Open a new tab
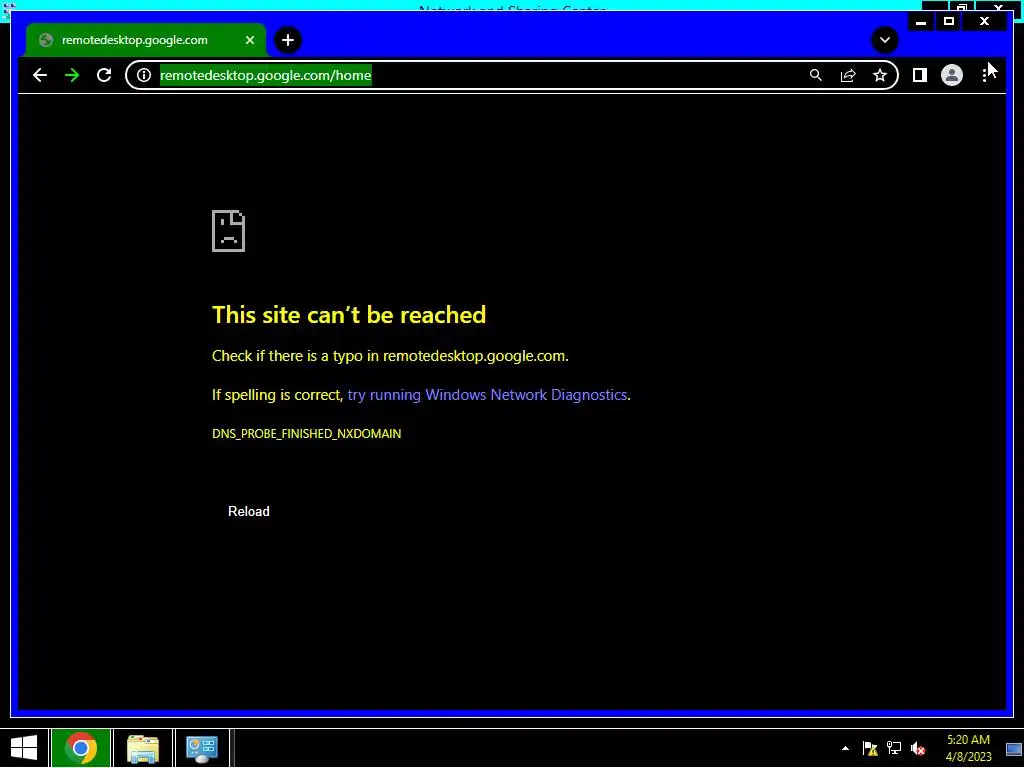The height and width of the screenshot is (768, 1024). pos(287,40)
